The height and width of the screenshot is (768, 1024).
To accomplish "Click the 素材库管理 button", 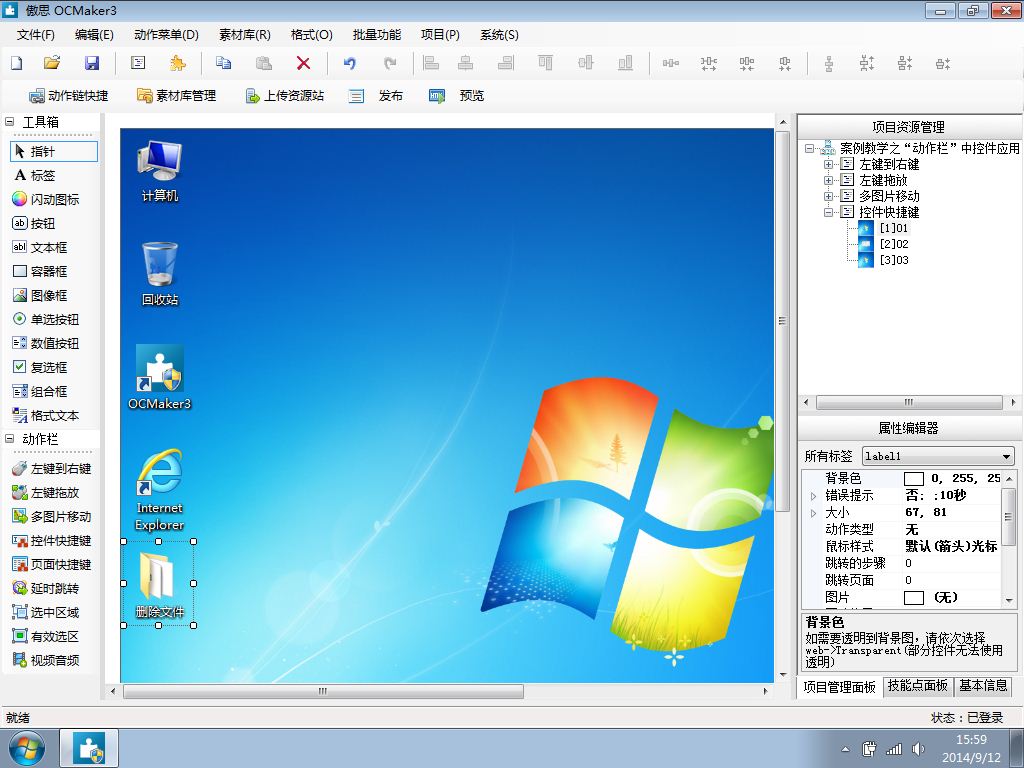I will click(176, 96).
